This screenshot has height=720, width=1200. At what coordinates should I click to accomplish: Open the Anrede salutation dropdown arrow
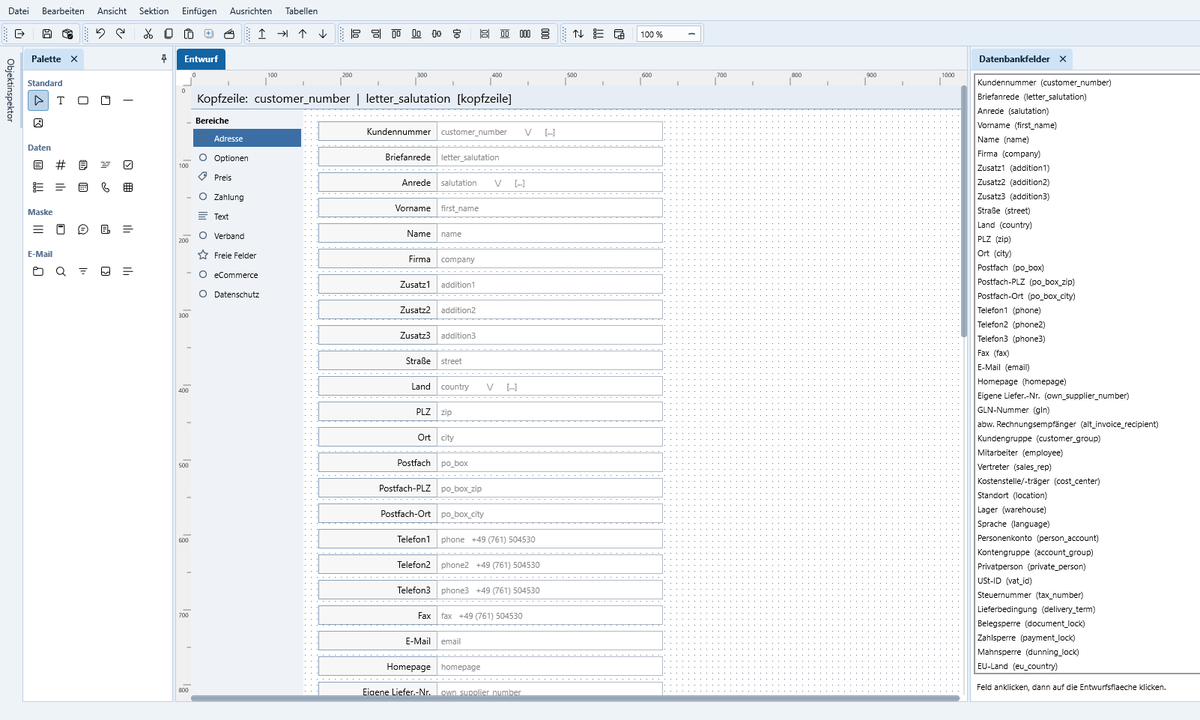click(x=497, y=183)
